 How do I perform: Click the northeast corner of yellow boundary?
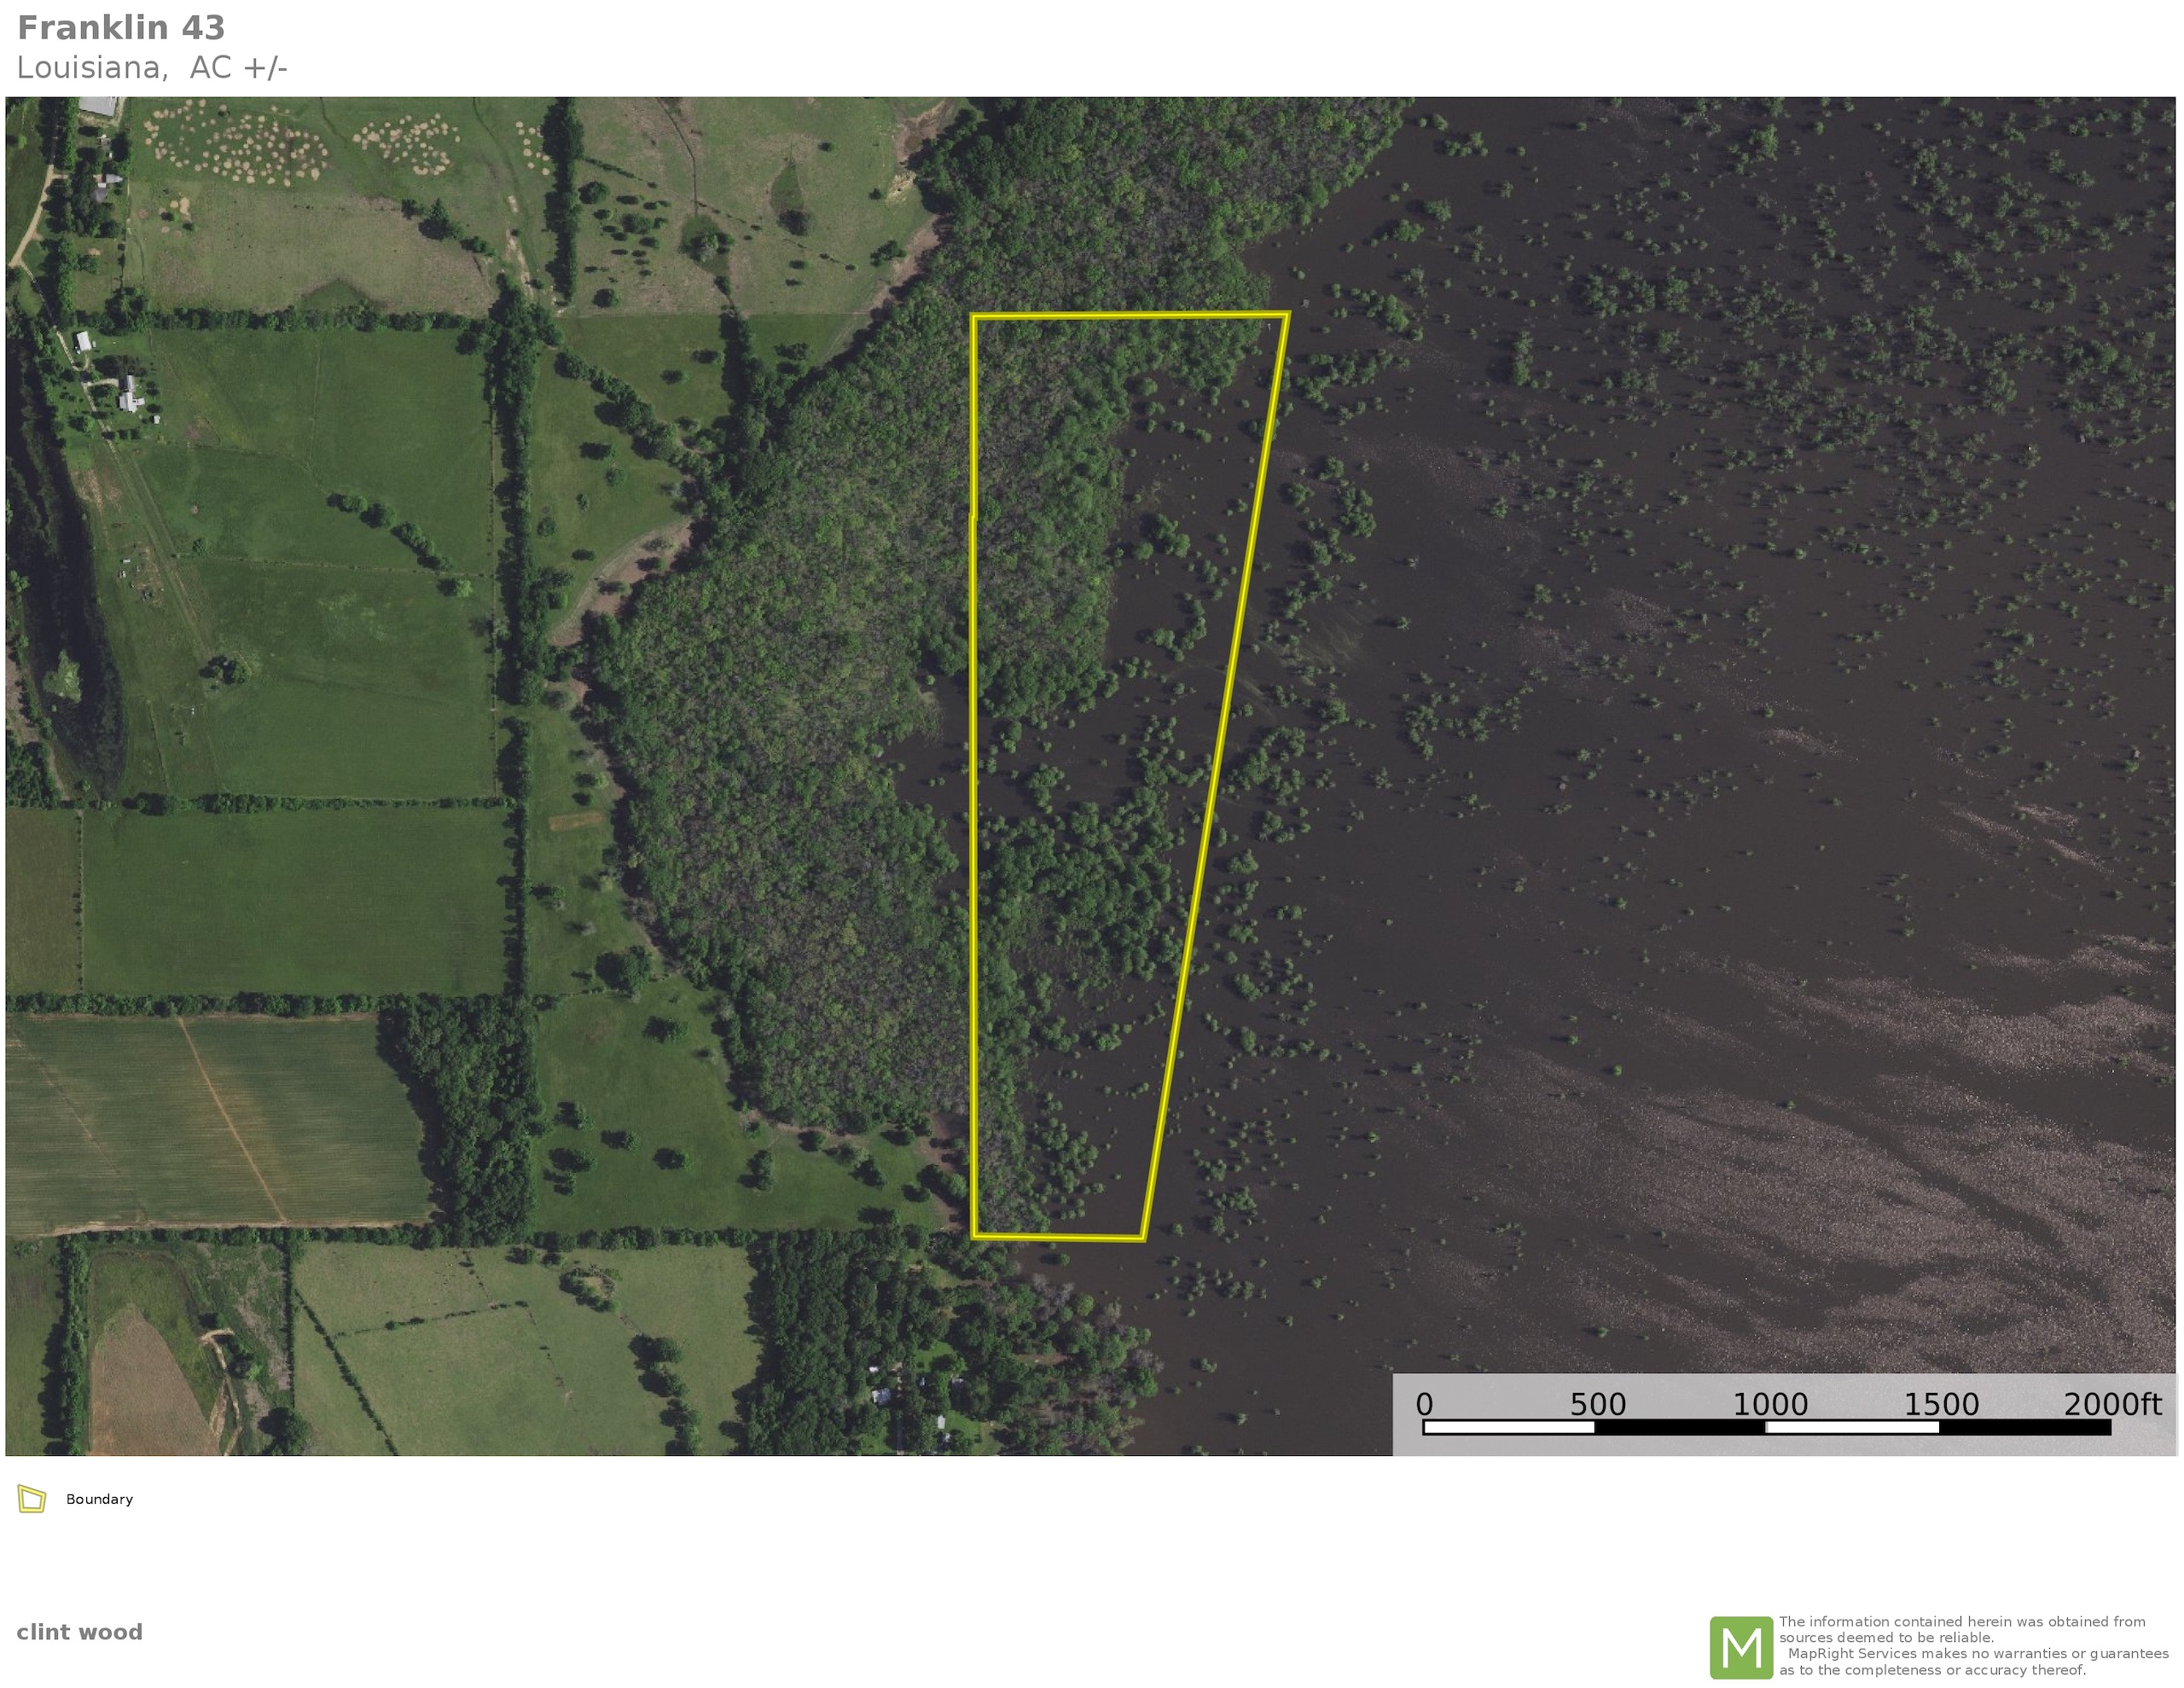1286,315
